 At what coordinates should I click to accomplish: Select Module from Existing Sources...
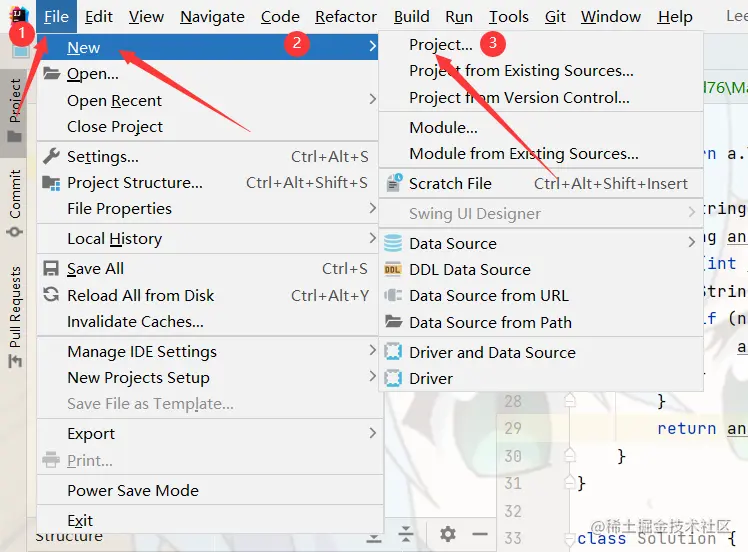[x=524, y=153]
